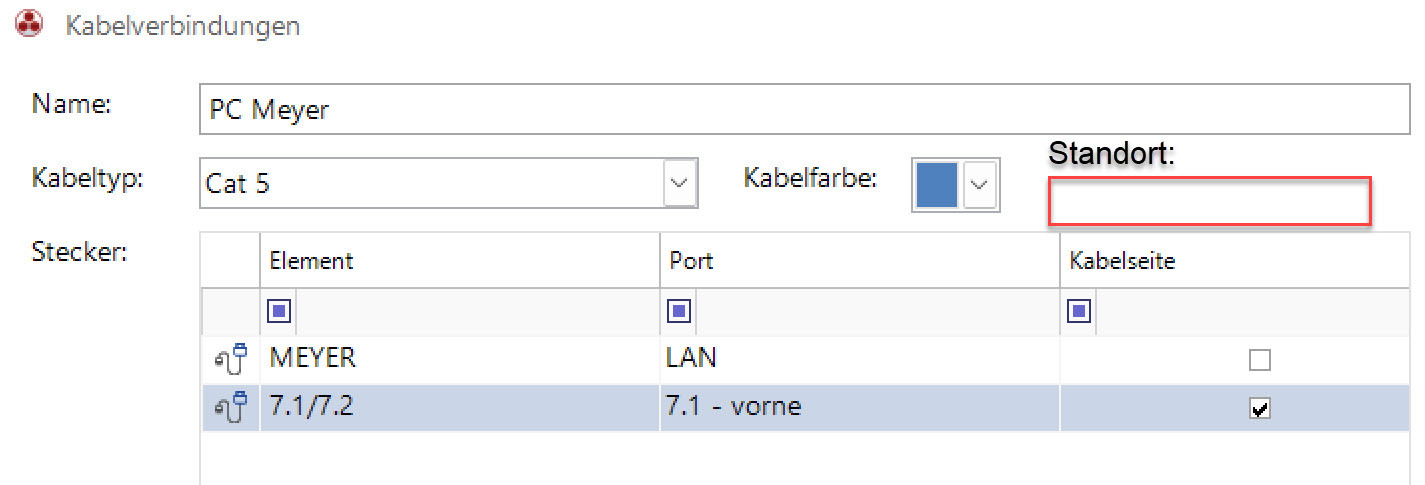Open the Kabeltyp dropdown arrow
Image resolution: width=1425 pixels, height=485 pixels.
click(x=680, y=183)
